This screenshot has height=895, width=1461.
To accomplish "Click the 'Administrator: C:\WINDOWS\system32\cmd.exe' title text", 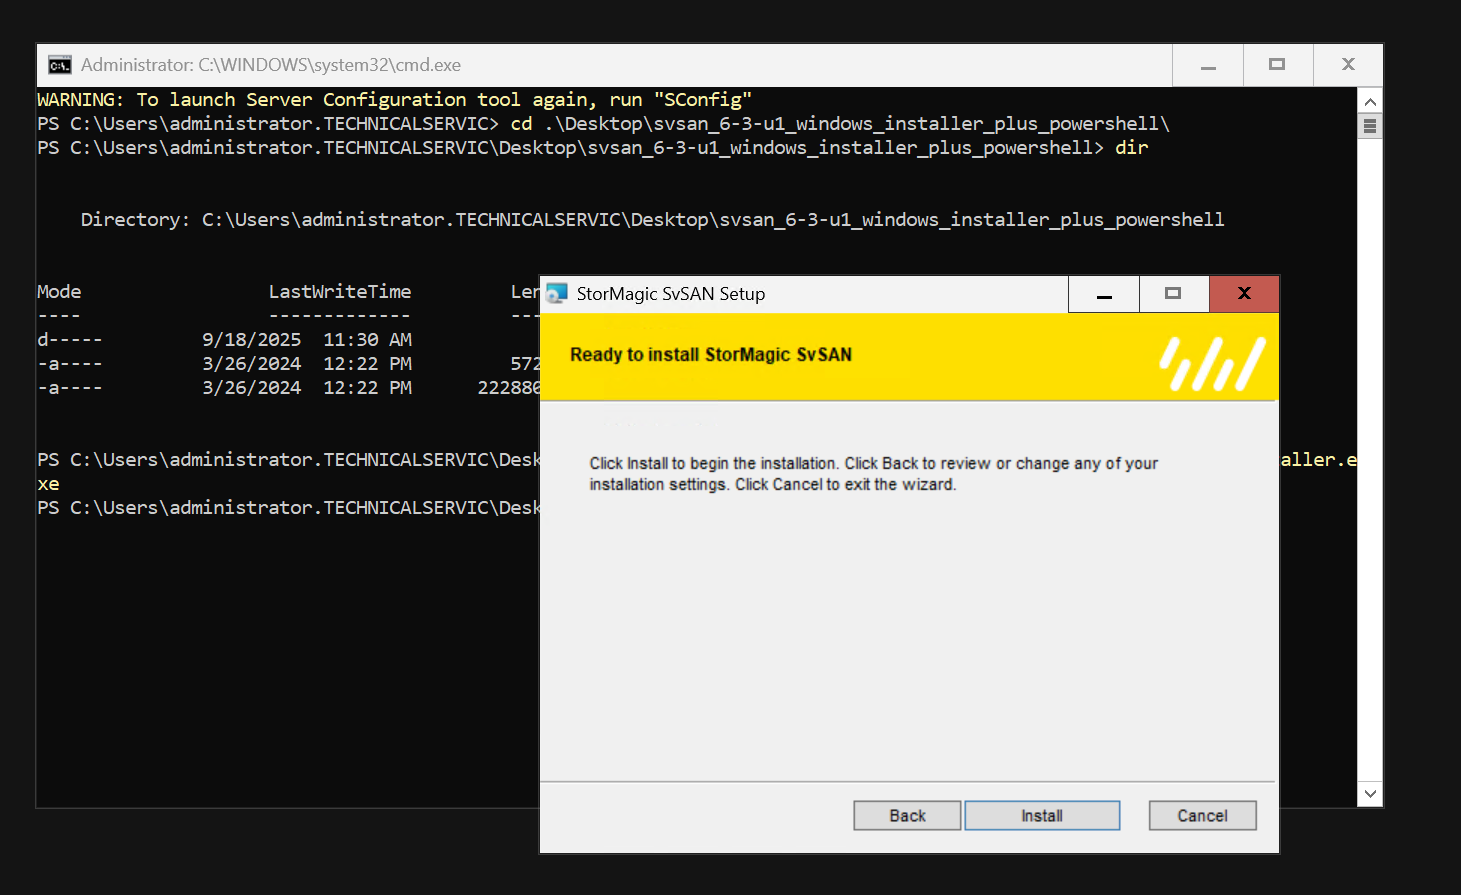I will pos(271,65).
